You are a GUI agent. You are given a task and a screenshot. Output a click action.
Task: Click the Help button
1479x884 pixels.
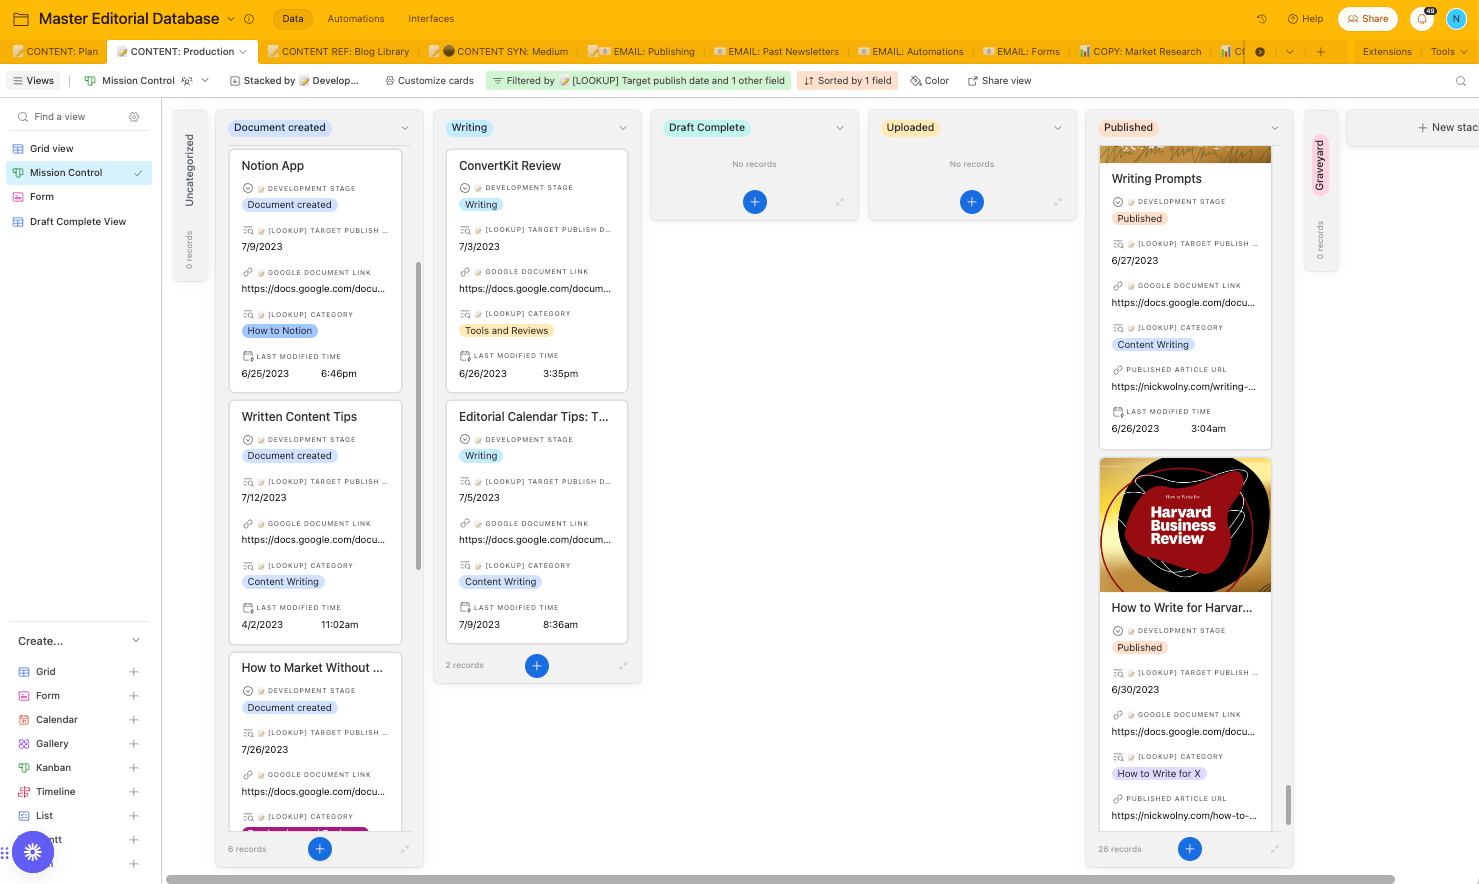pyautogui.click(x=1306, y=19)
